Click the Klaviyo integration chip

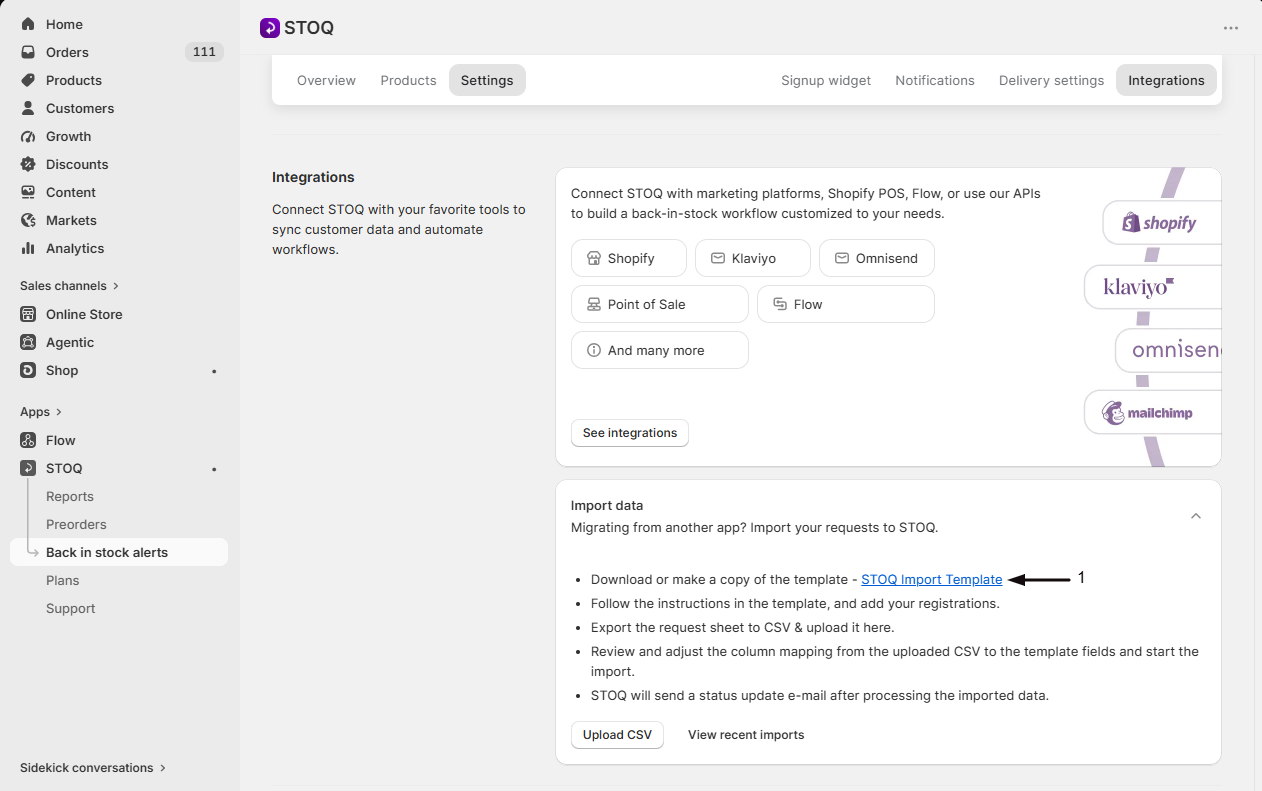(x=753, y=258)
